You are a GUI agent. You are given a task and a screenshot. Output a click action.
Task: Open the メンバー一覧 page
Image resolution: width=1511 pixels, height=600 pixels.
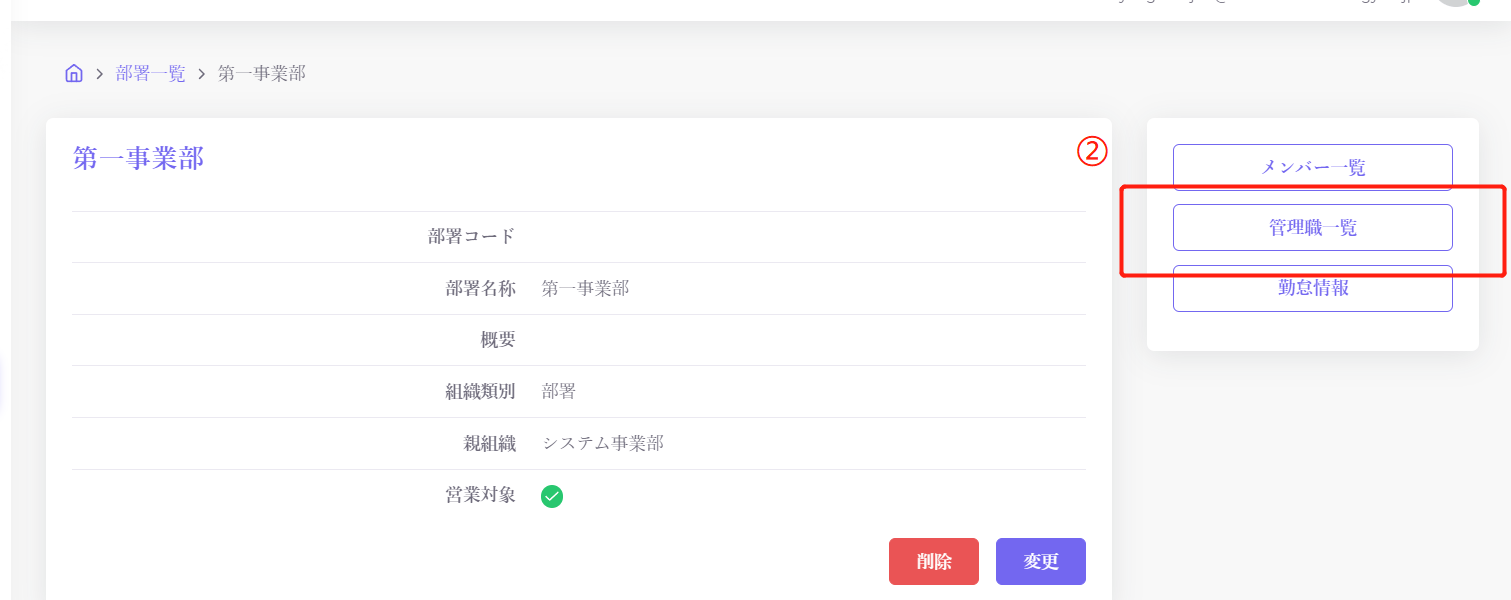coord(1312,167)
